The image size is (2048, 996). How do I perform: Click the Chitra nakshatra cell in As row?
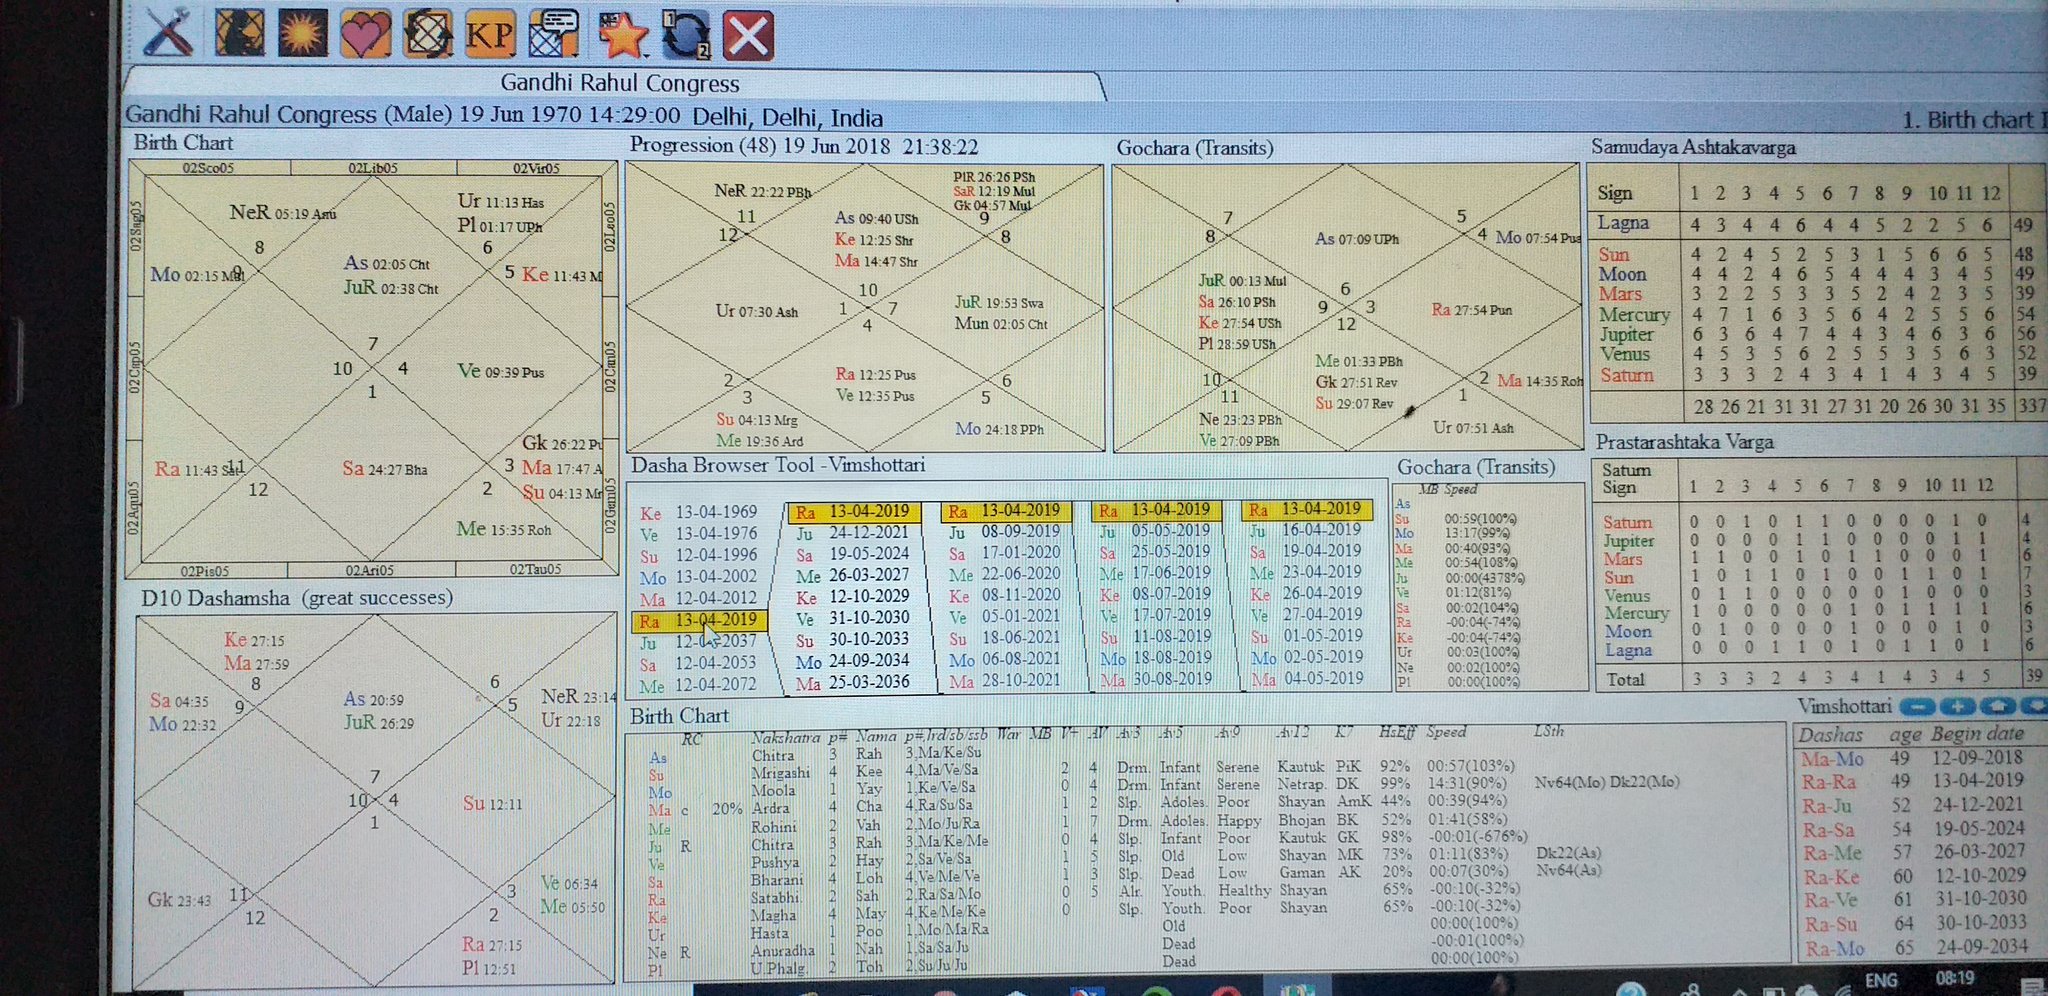tap(773, 756)
